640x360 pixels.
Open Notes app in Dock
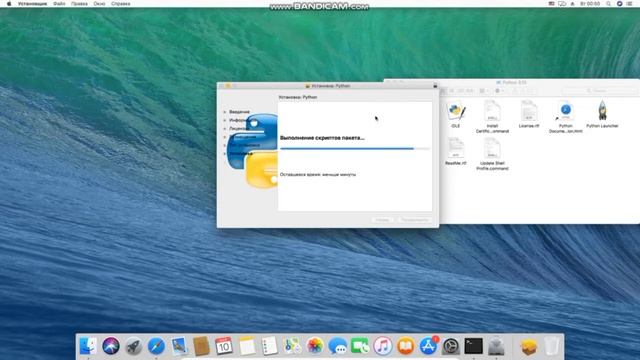tap(247, 346)
